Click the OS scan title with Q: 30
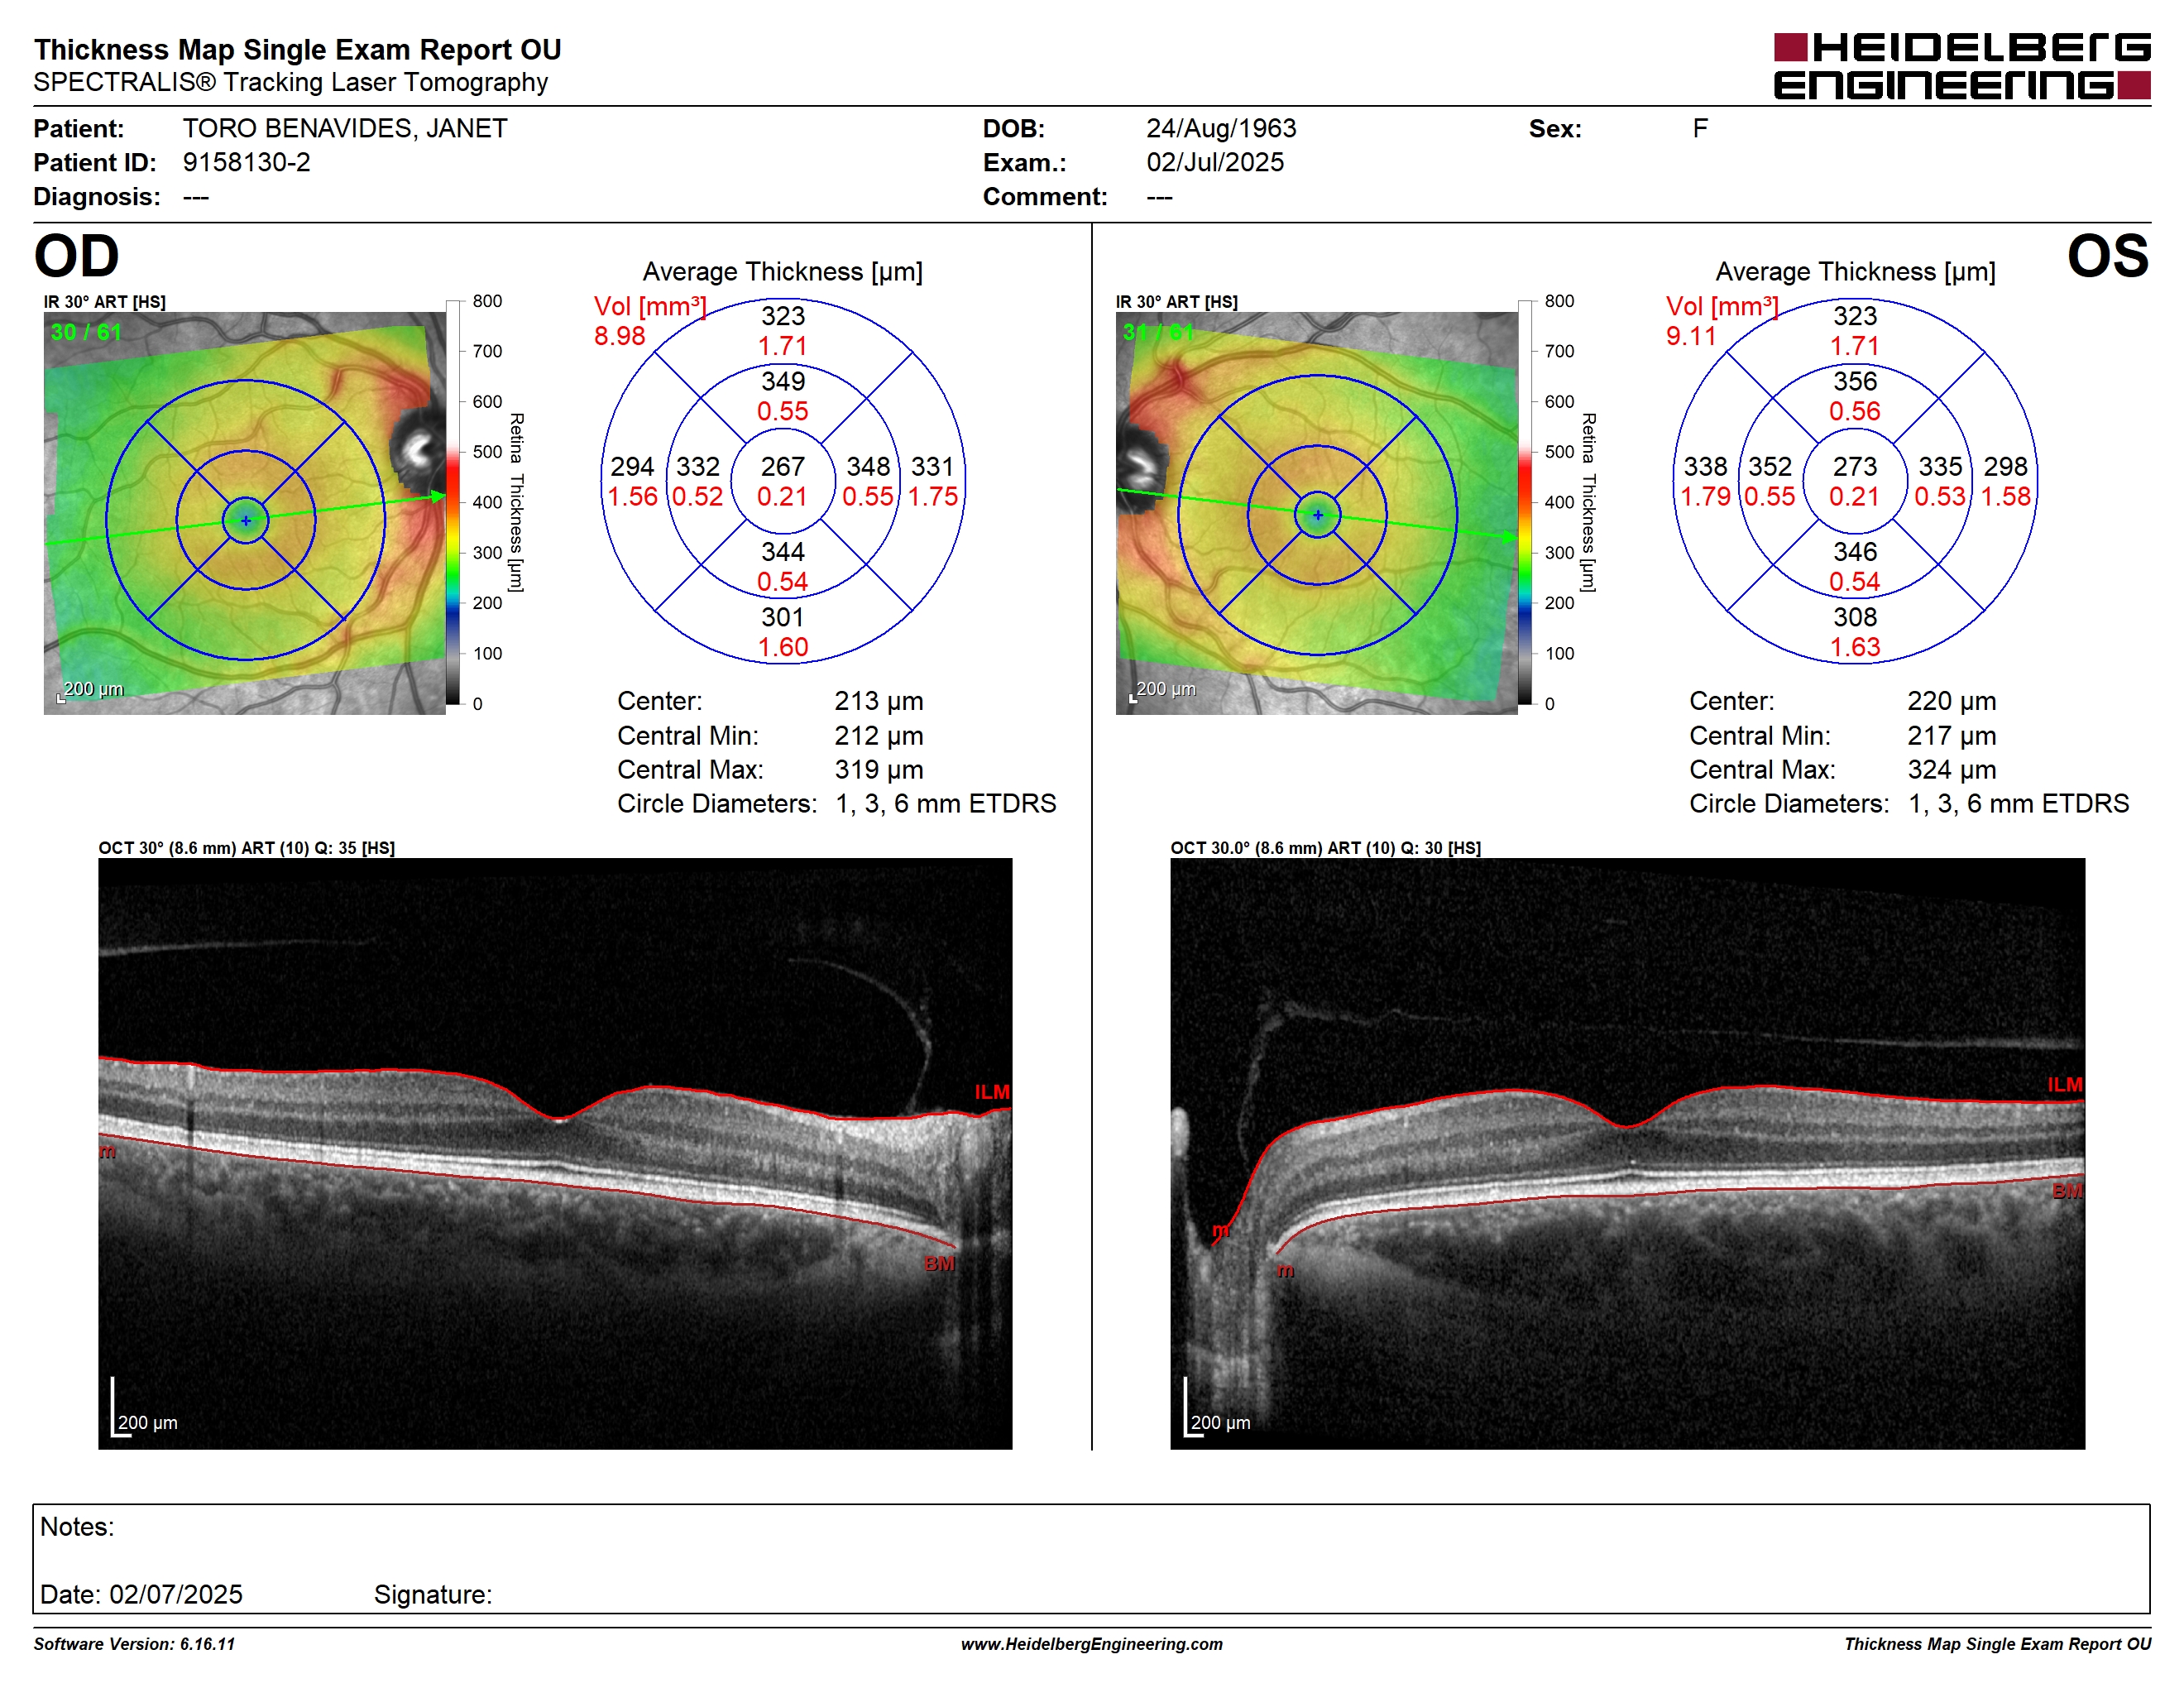 [x=1325, y=848]
